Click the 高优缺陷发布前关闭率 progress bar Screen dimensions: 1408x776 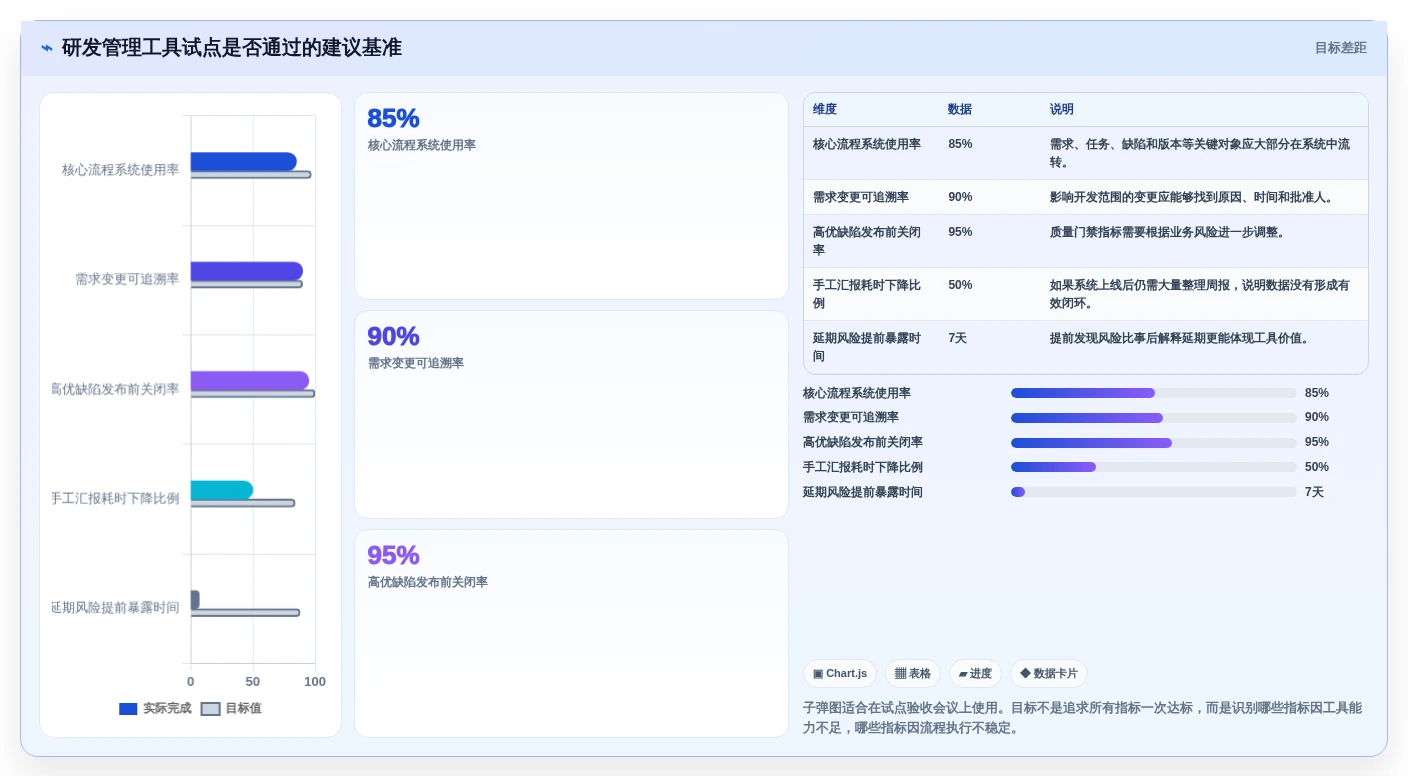(x=1153, y=442)
